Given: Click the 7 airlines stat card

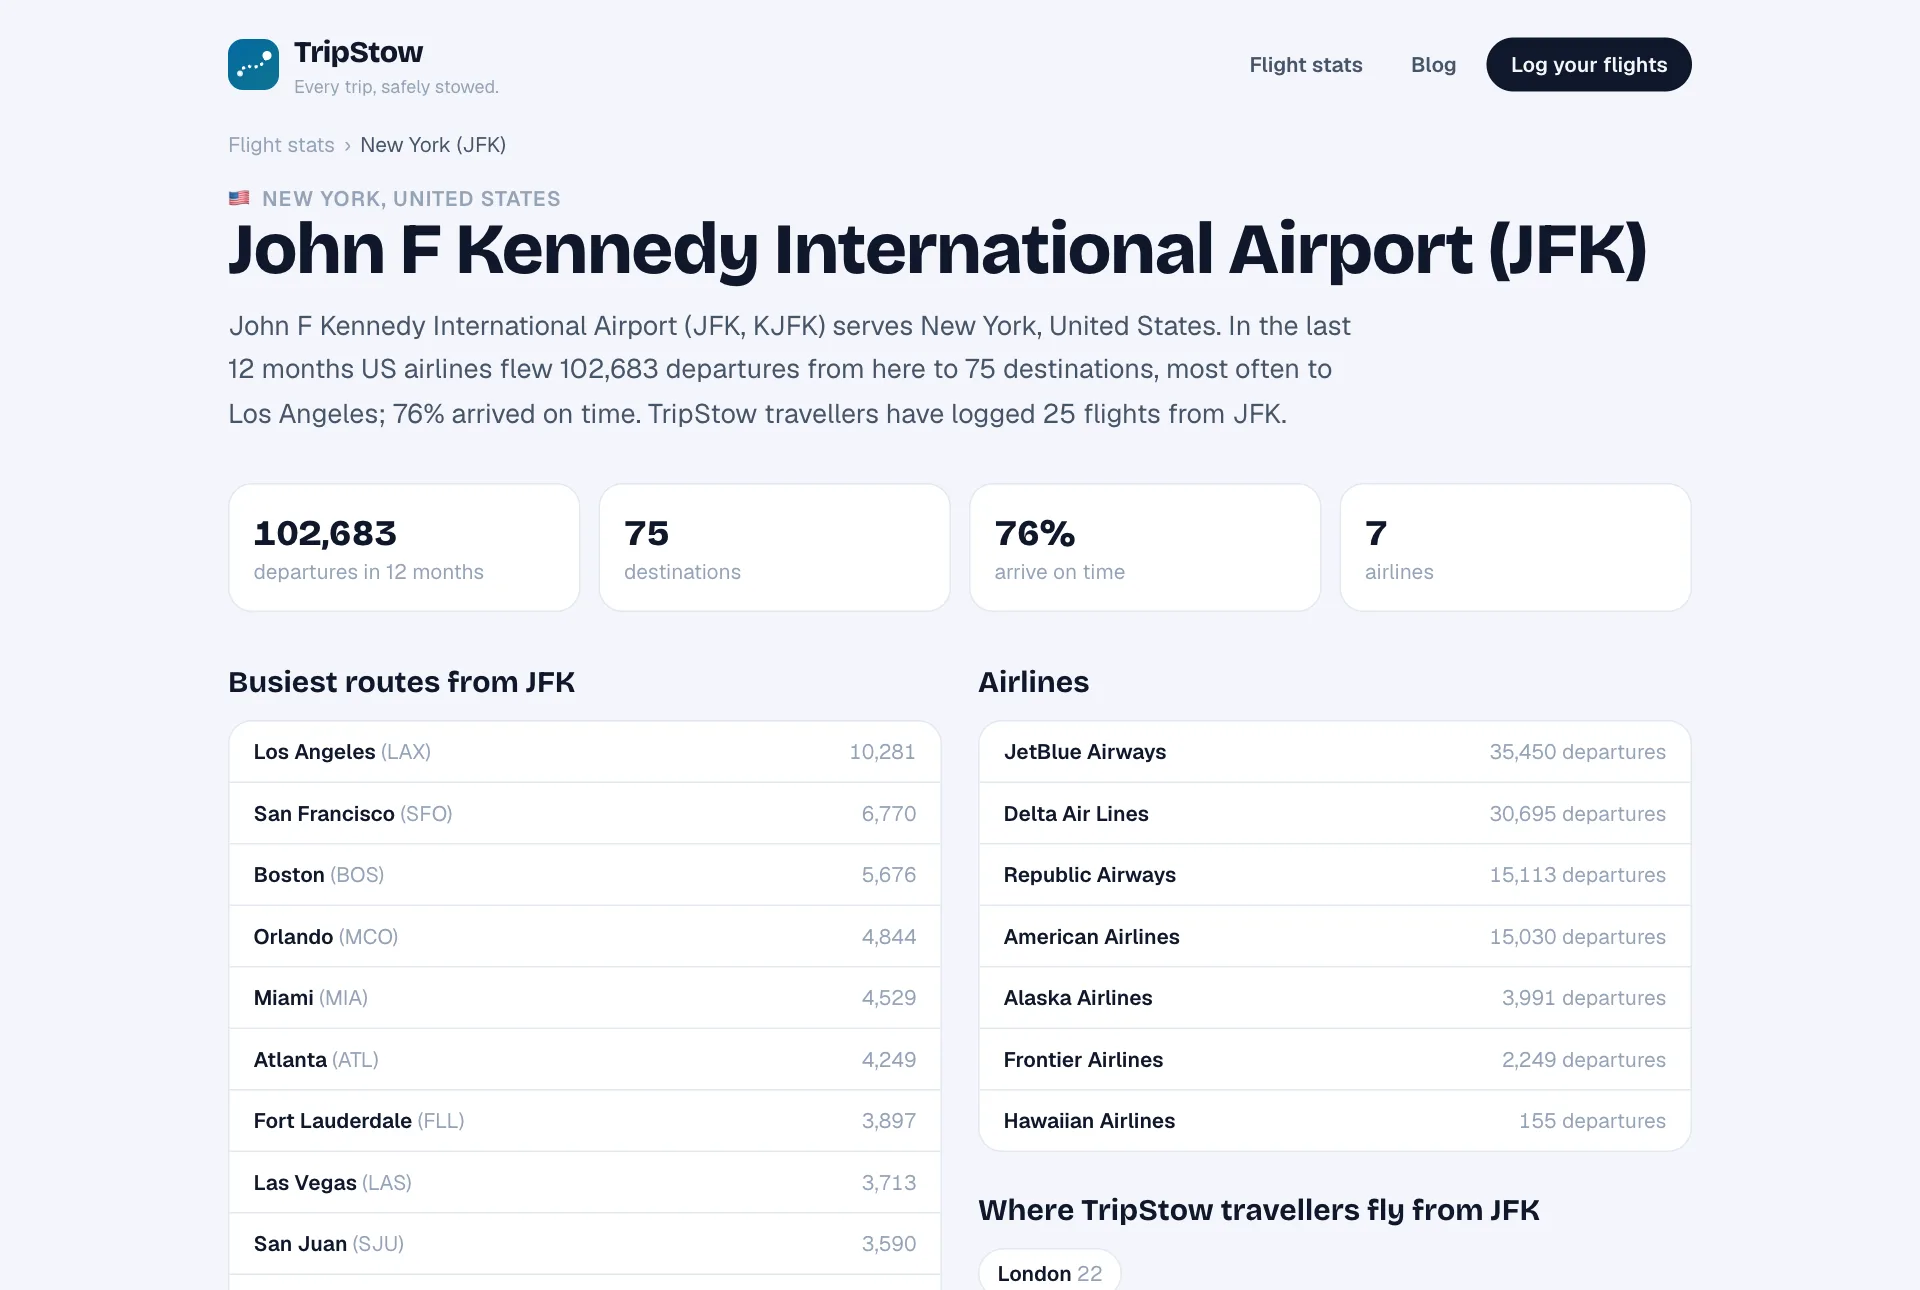Looking at the screenshot, I should (x=1515, y=548).
